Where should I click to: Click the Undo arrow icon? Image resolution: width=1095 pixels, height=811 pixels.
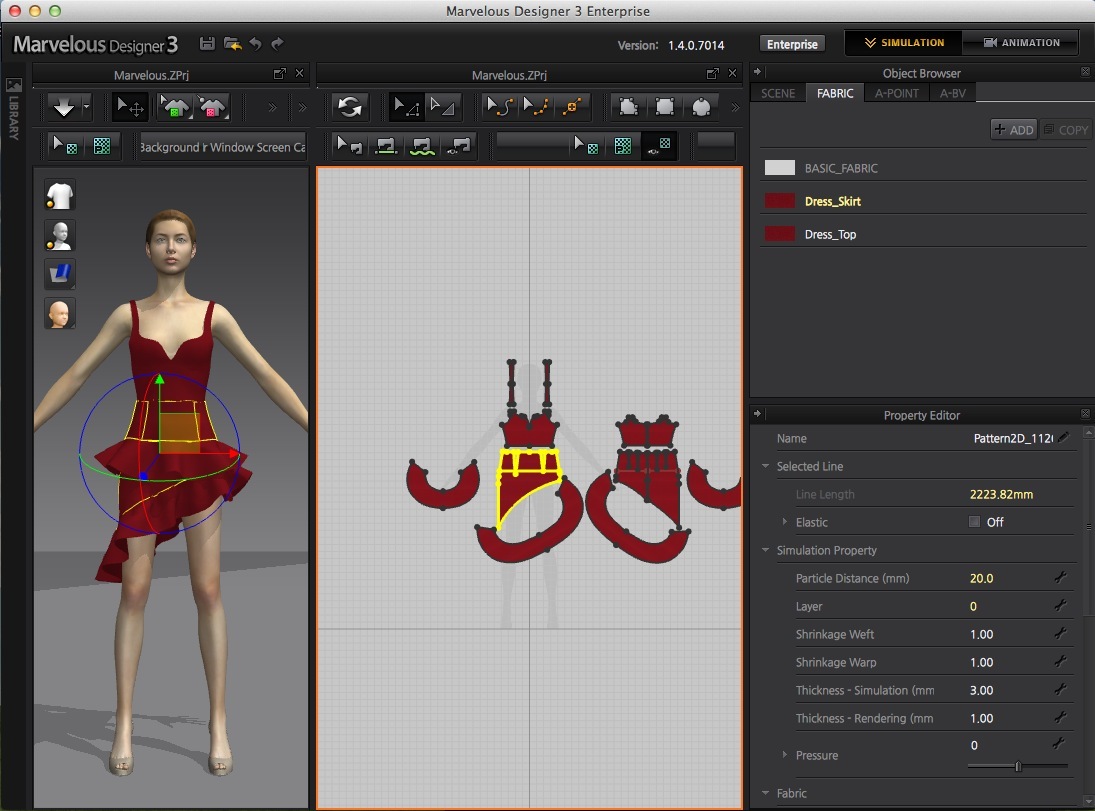(255, 44)
